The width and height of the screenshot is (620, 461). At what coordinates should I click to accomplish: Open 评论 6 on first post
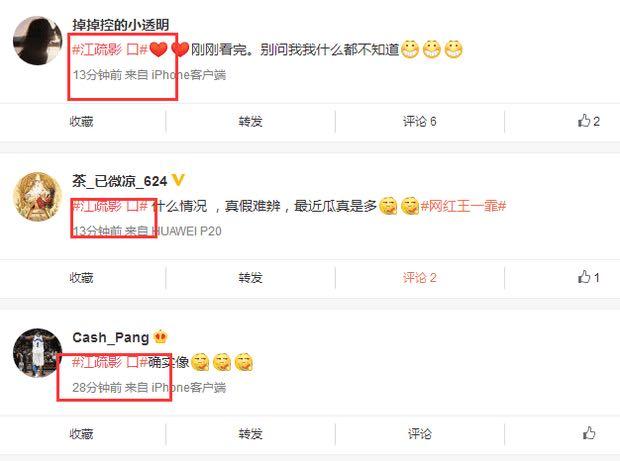pyautogui.click(x=420, y=121)
